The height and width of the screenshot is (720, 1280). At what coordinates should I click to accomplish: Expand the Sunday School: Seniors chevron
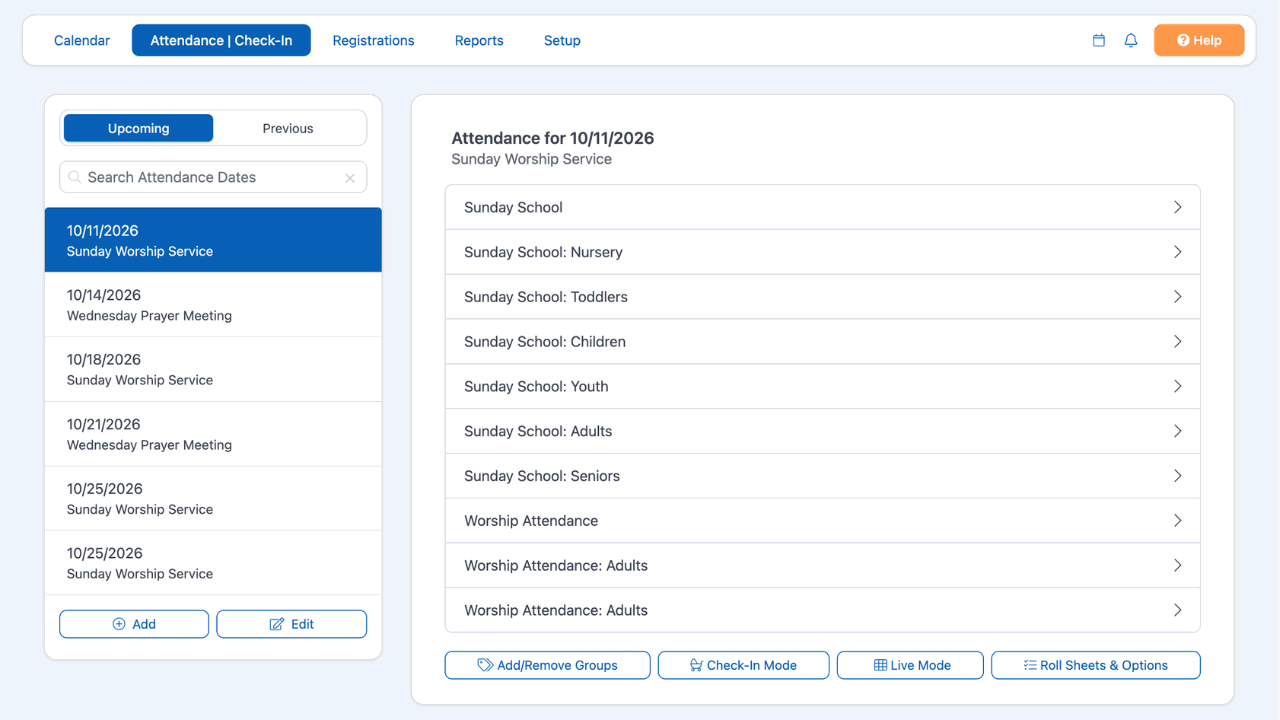pyautogui.click(x=1178, y=476)
